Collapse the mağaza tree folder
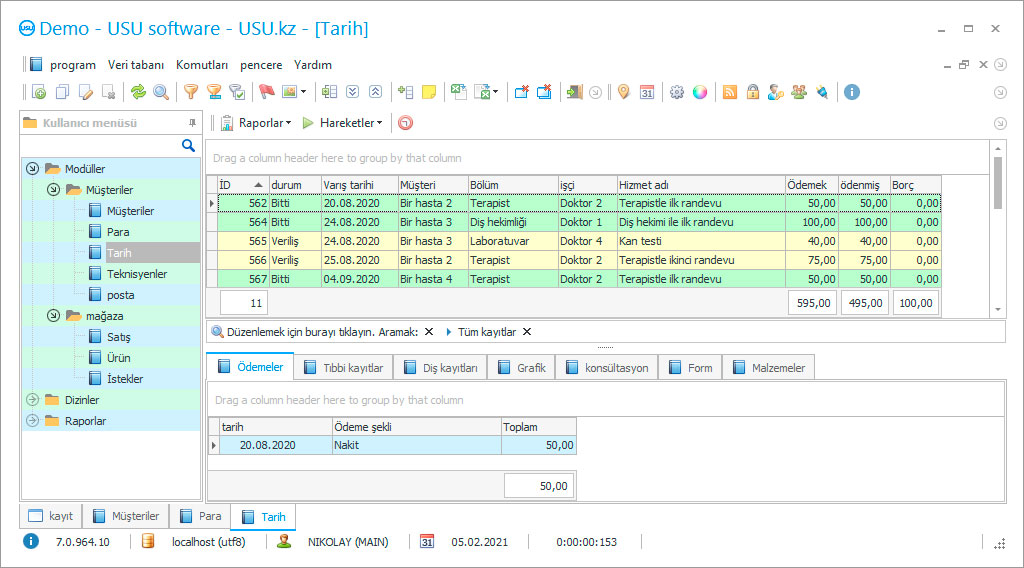Viewport: 1024px width, 568px height. [53, 316]
